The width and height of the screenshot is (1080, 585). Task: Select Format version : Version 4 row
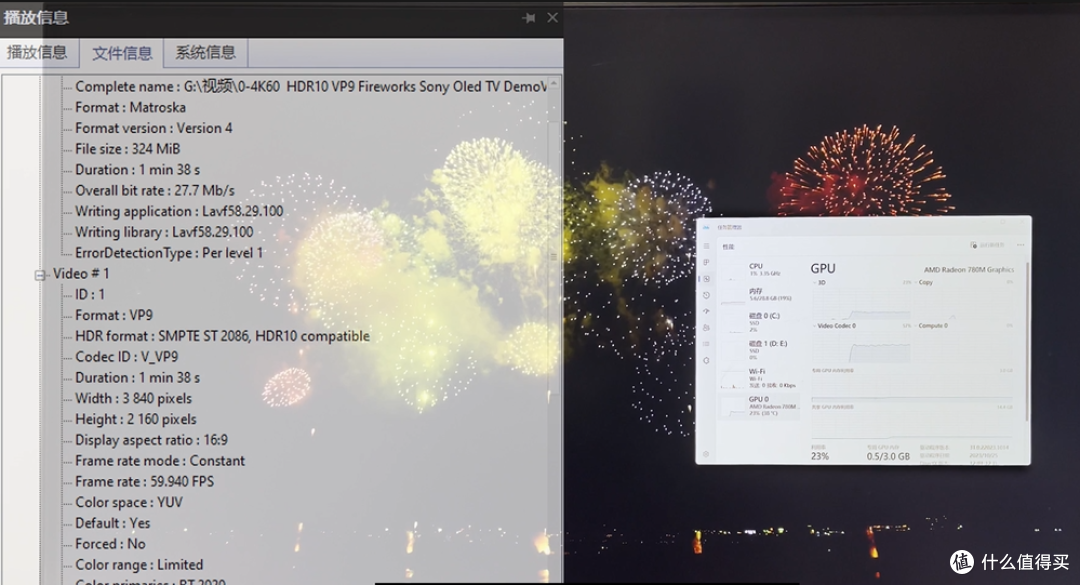(x=154, y=128)
